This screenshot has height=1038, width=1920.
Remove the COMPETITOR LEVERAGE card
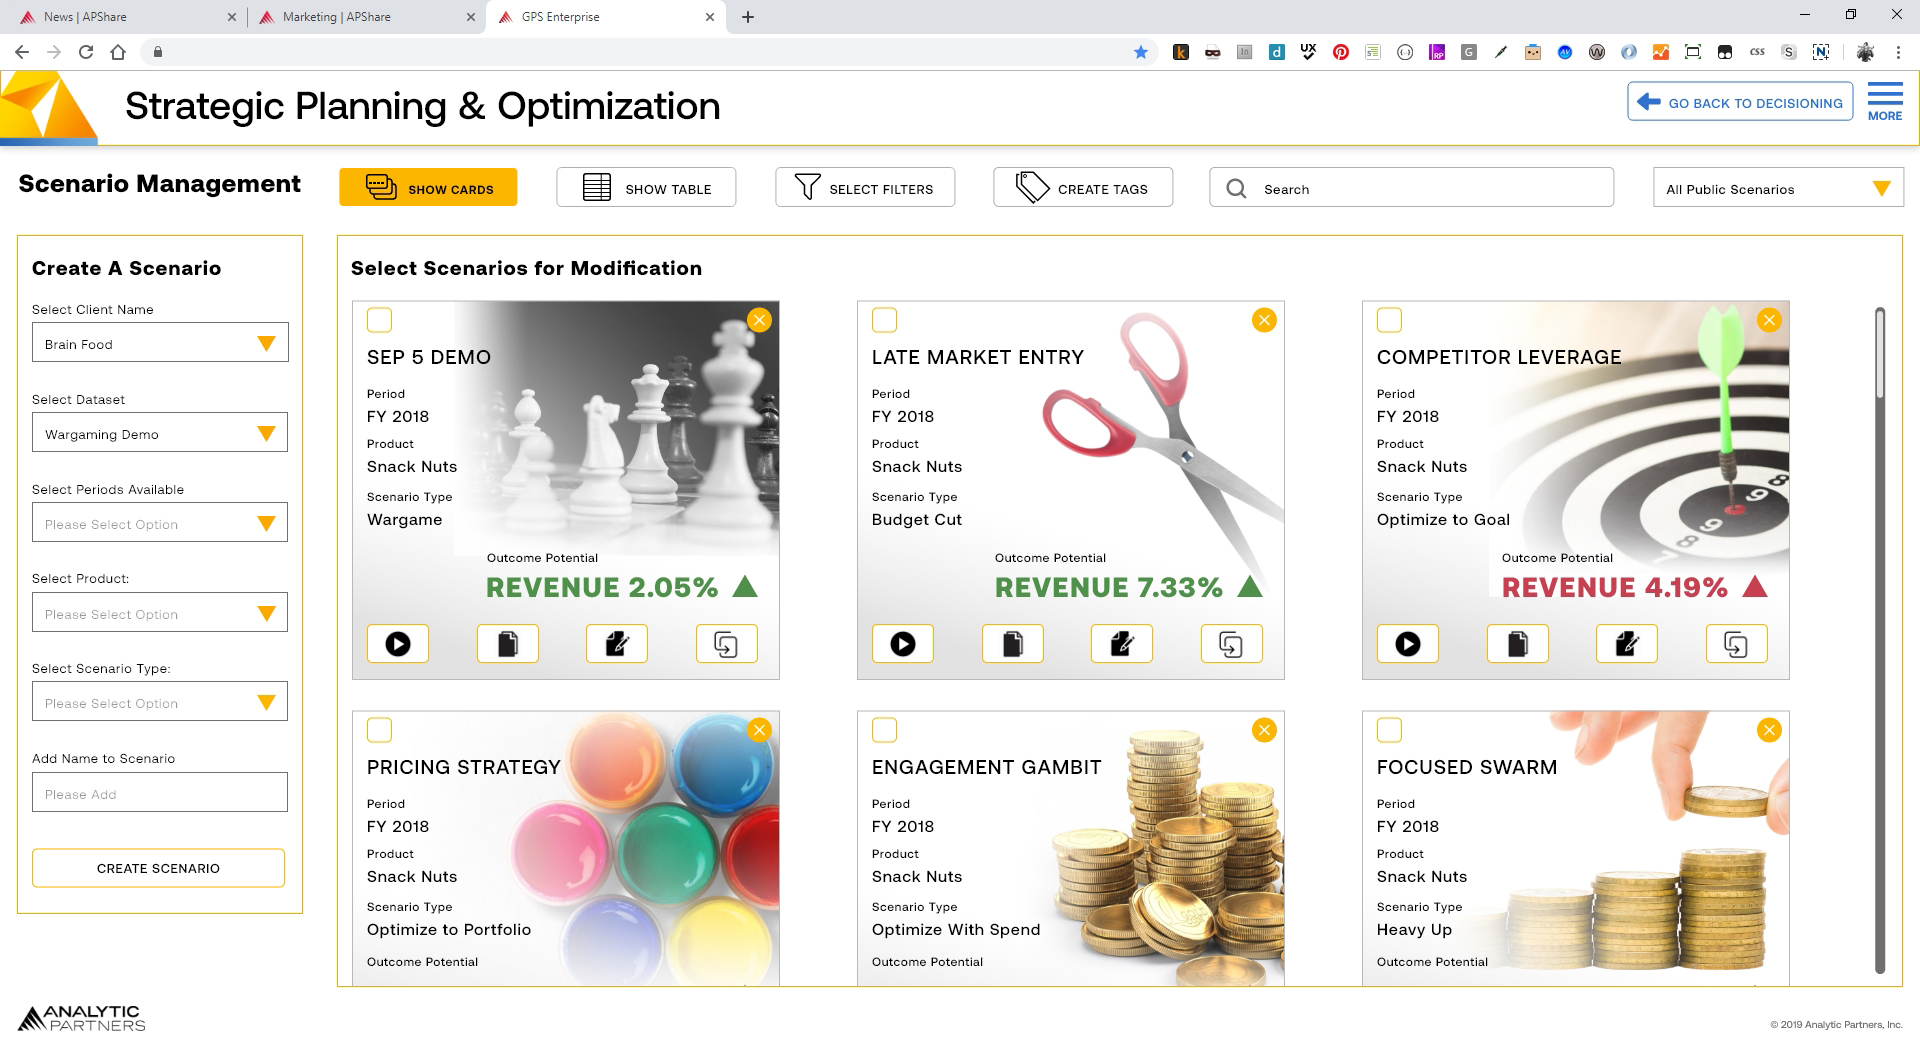(1770, 320)
